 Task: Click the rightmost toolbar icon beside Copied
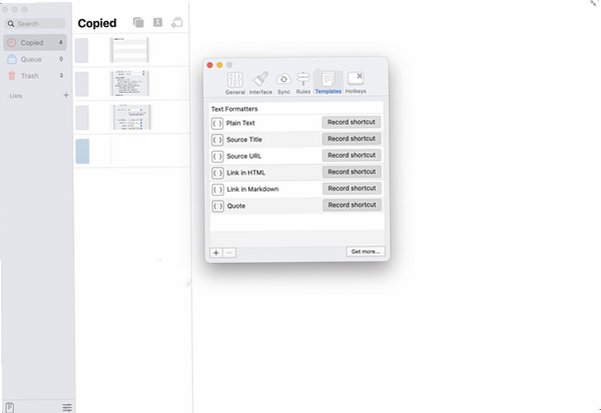click(177, 23)
